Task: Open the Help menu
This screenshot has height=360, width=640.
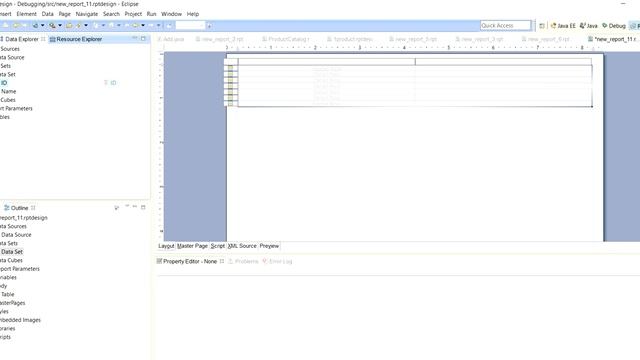Action: click(193, 14)
